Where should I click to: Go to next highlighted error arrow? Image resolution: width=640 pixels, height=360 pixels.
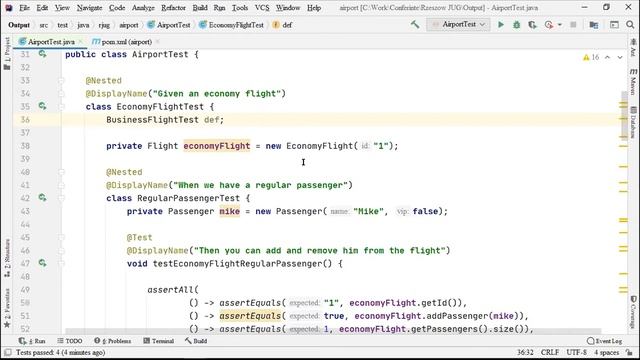pos(620,57)
